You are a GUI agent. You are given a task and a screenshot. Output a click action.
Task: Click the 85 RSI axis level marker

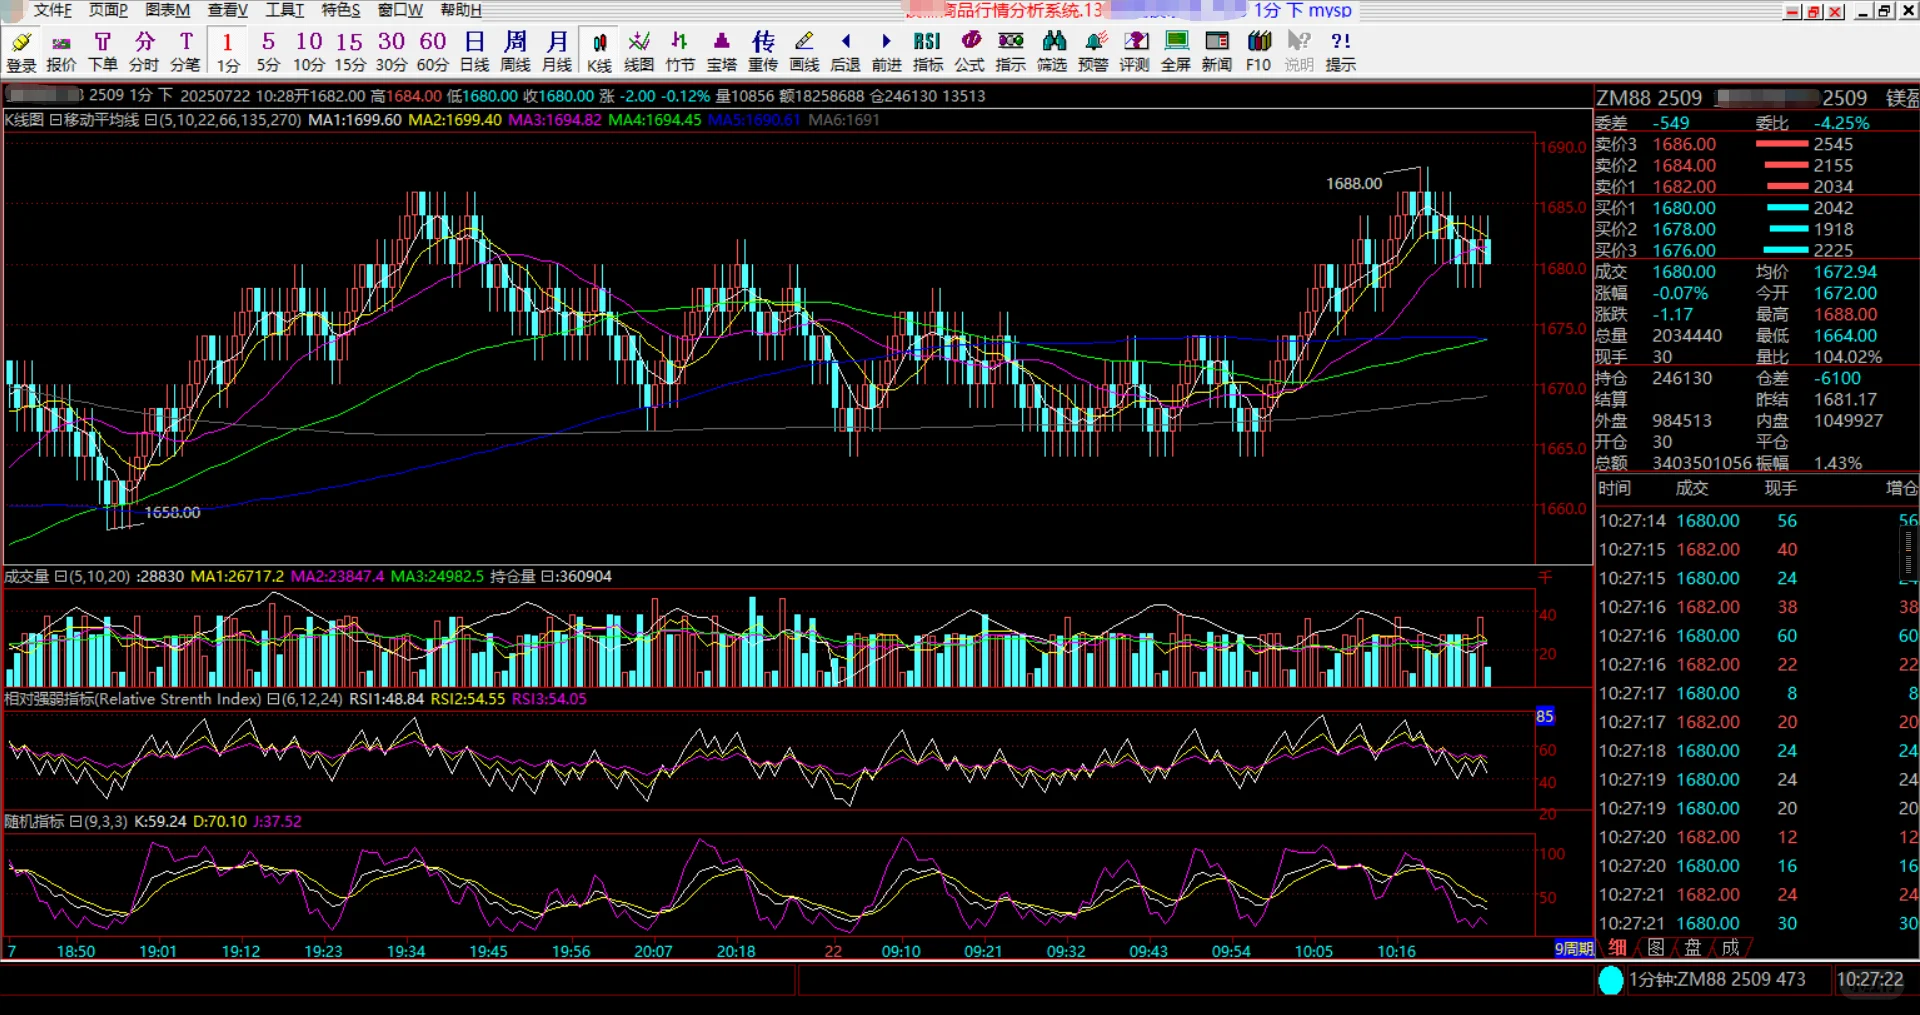(x=1545, y=716)
